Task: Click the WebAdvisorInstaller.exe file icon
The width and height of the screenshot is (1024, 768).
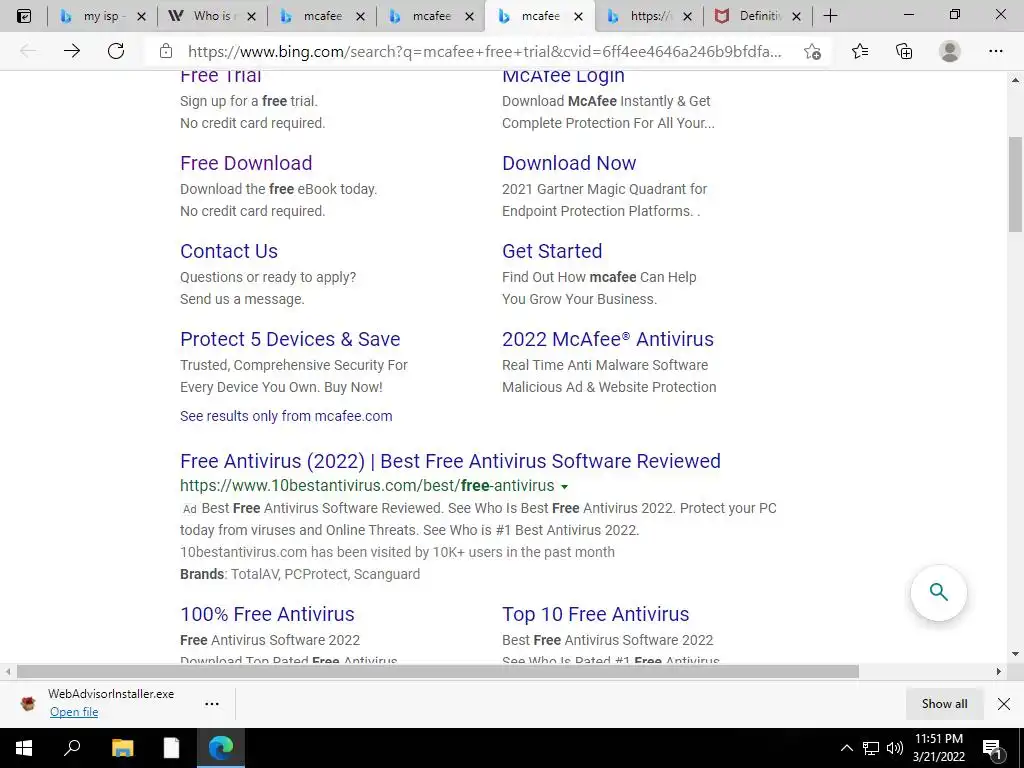Action: 27,703
